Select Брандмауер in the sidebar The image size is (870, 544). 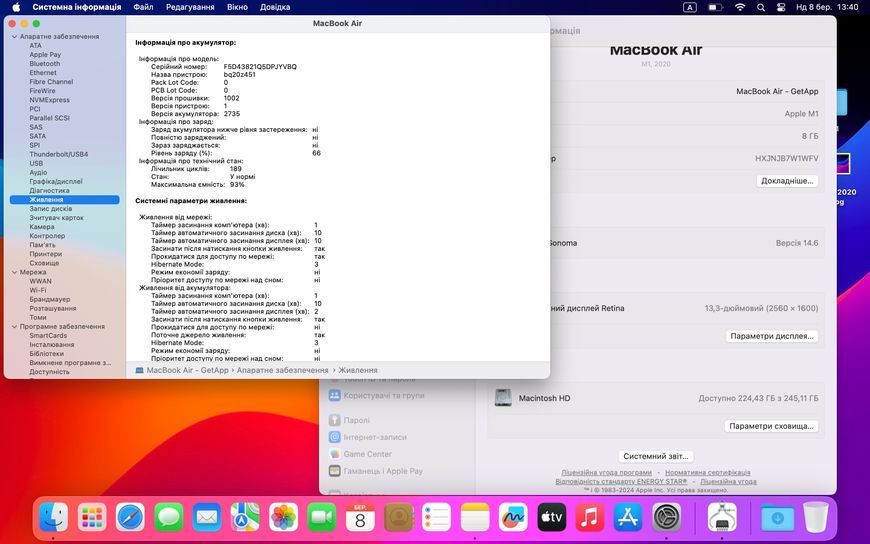coord(50,299)
